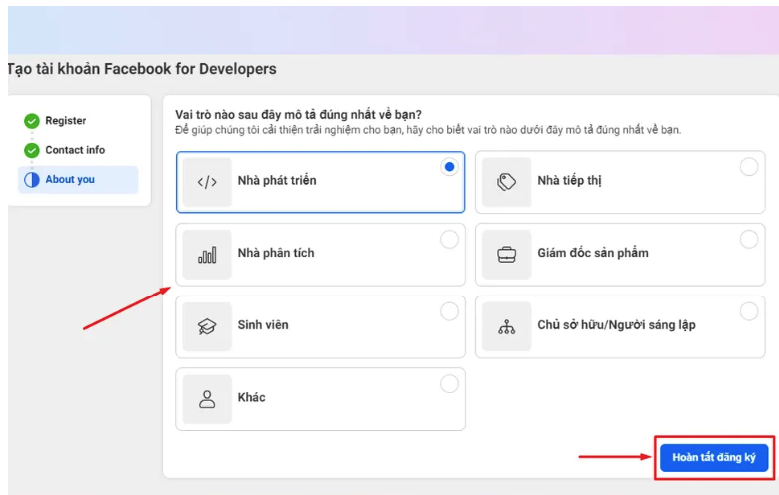Screen dimensions: 779x495
Task: Click the Nhà phát triển label text
Action: coord(277,180)
